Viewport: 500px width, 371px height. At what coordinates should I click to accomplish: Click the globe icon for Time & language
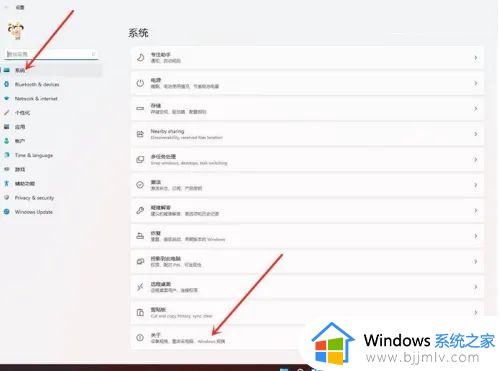[x=7, y=155]
